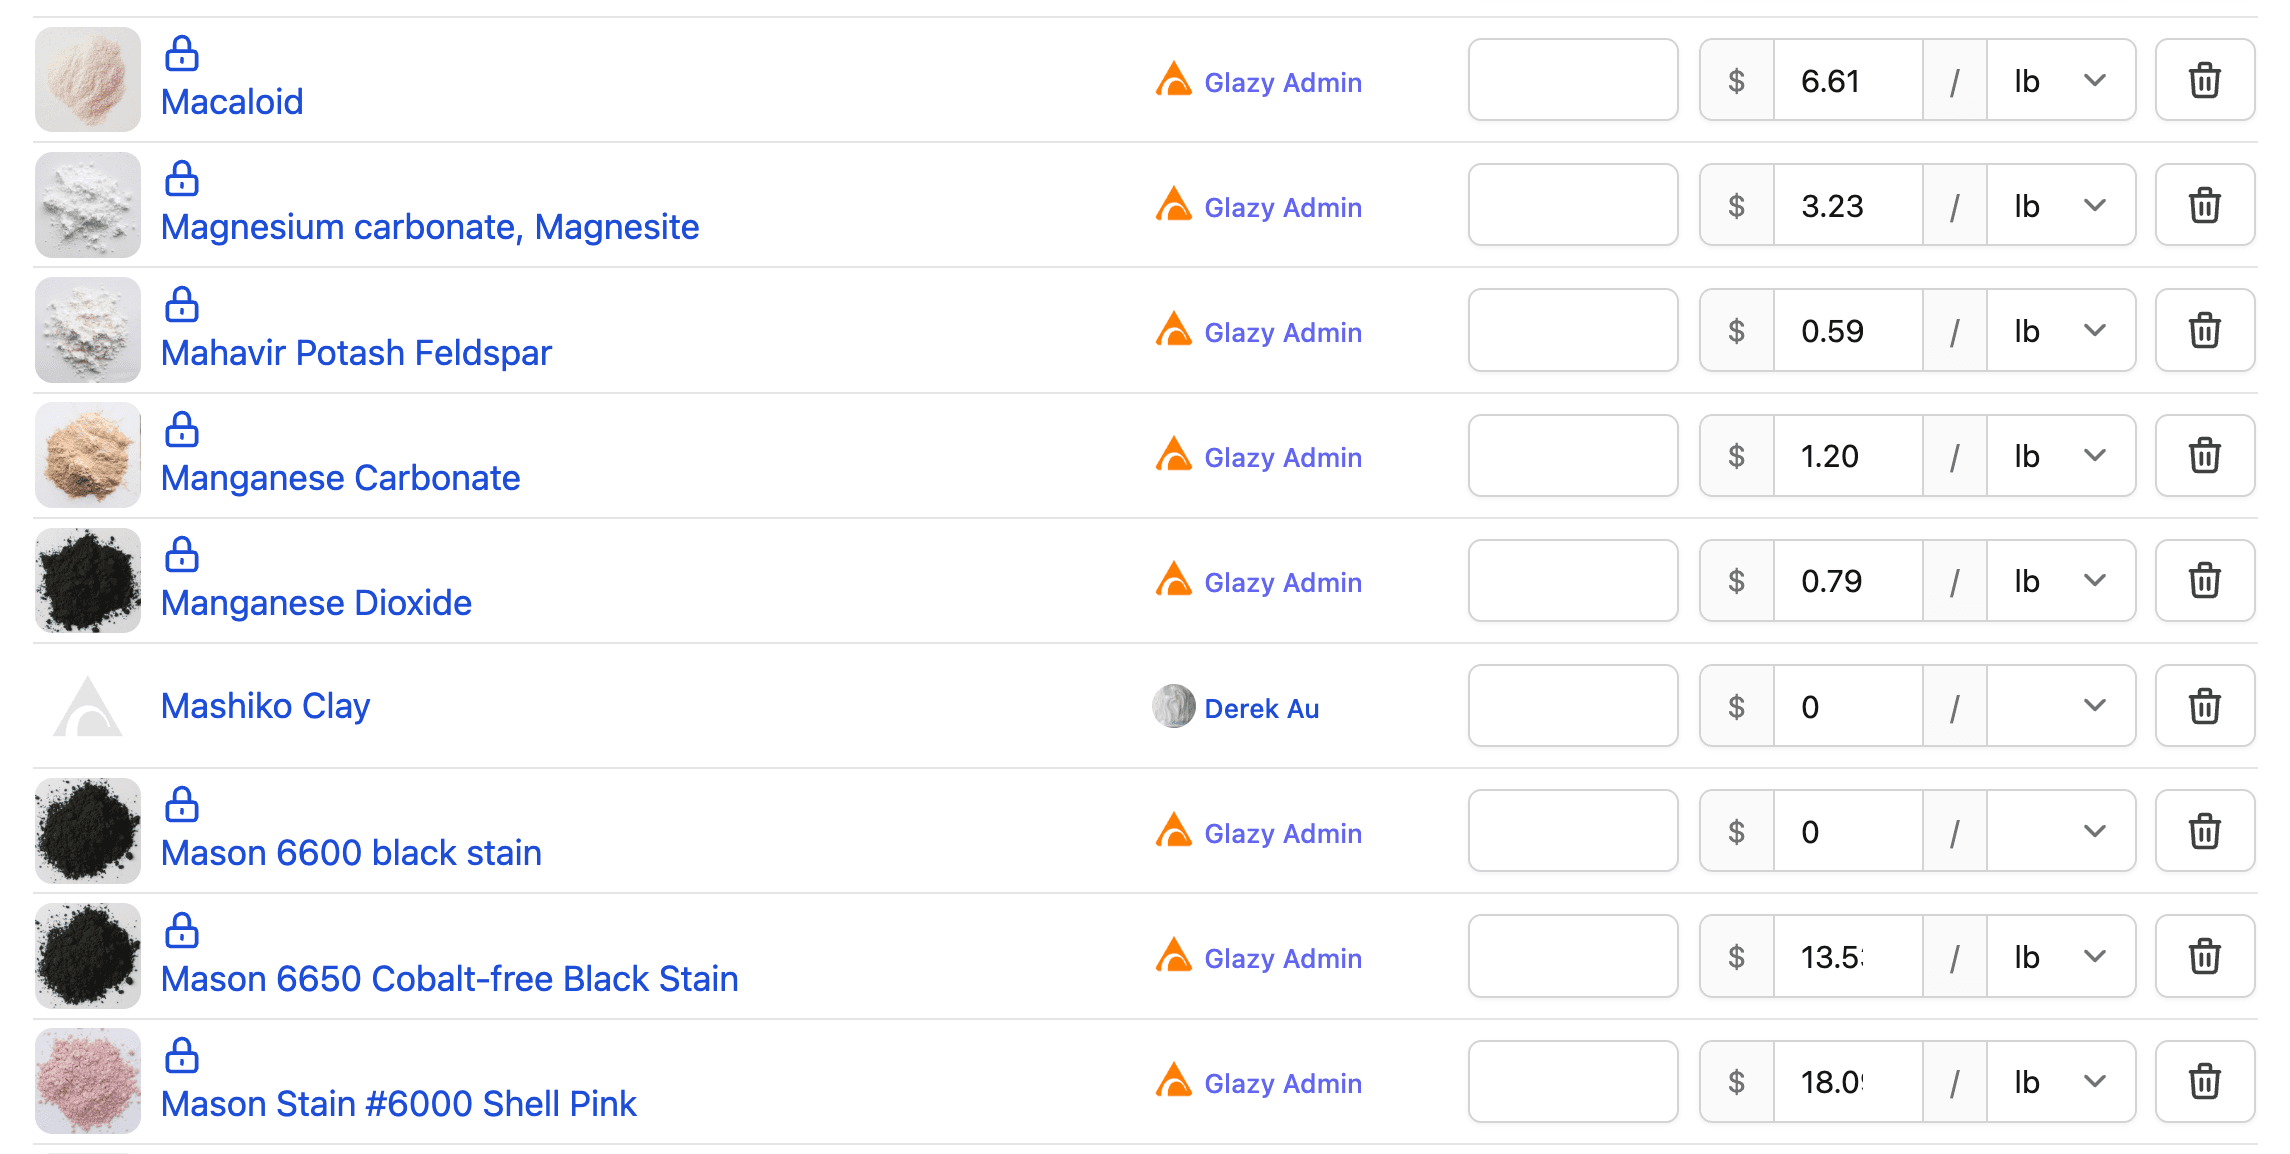Click the Derek Au author name
The image size is (2290, 1154).
(1261, 708)
